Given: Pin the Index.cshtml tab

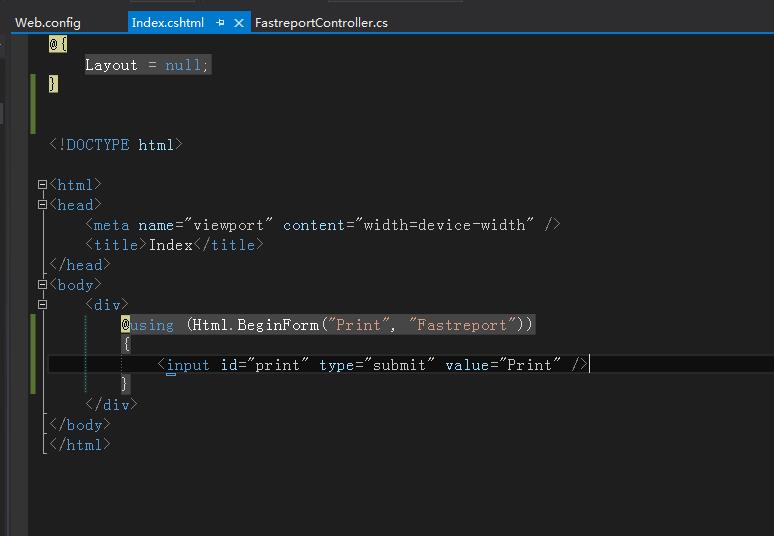Looking at the screenshot, I should click(x=220, y=23).
